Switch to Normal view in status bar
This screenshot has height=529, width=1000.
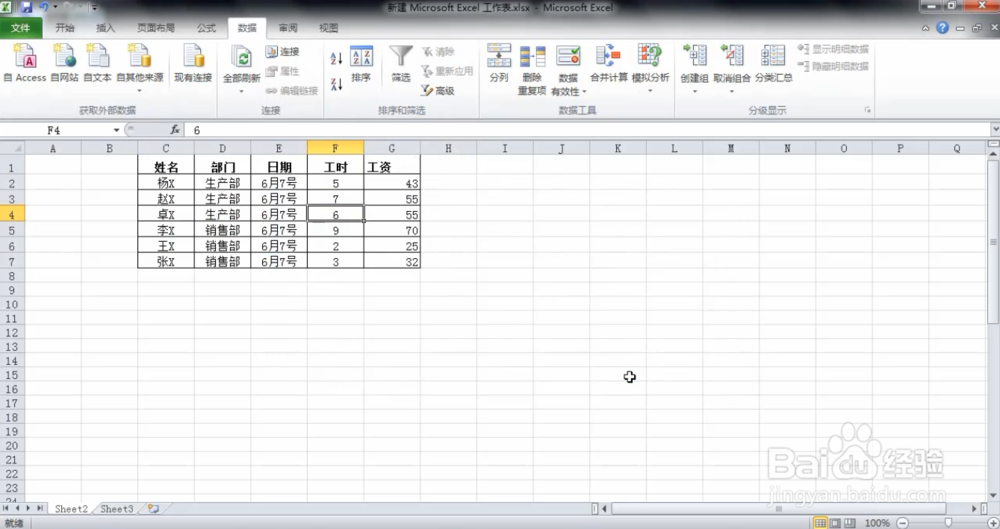click(820, 523)
